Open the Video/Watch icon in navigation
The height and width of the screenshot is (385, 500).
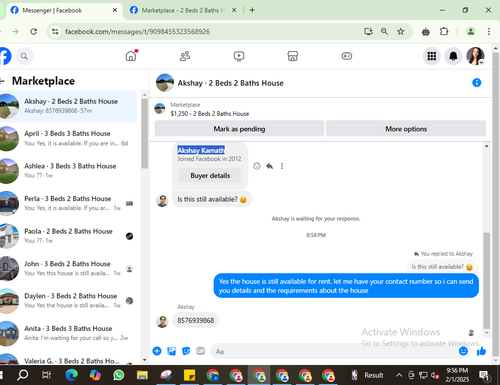tap(239, 56)
